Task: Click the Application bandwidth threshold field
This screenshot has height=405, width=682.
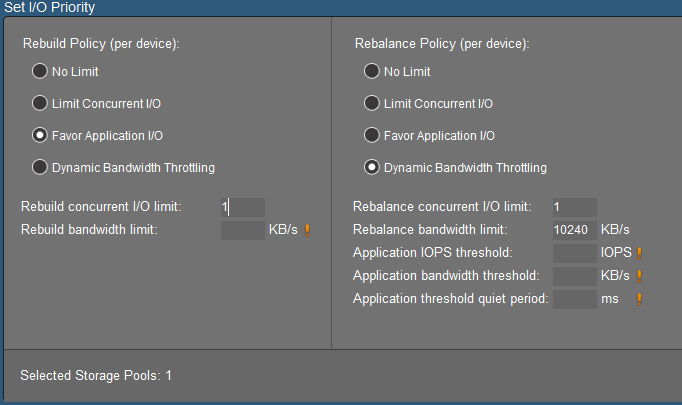Action: click(x=575, y=276)
